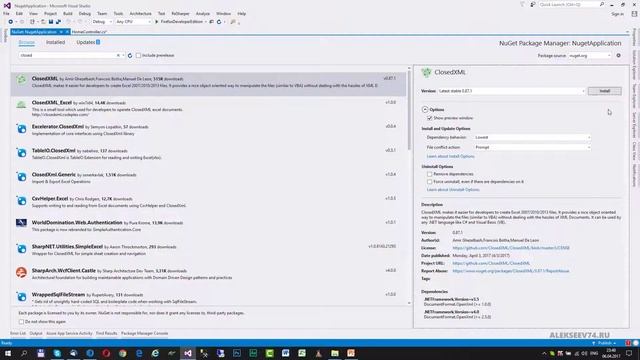Open the ClosedXML Project URL link

coord(491,264)
